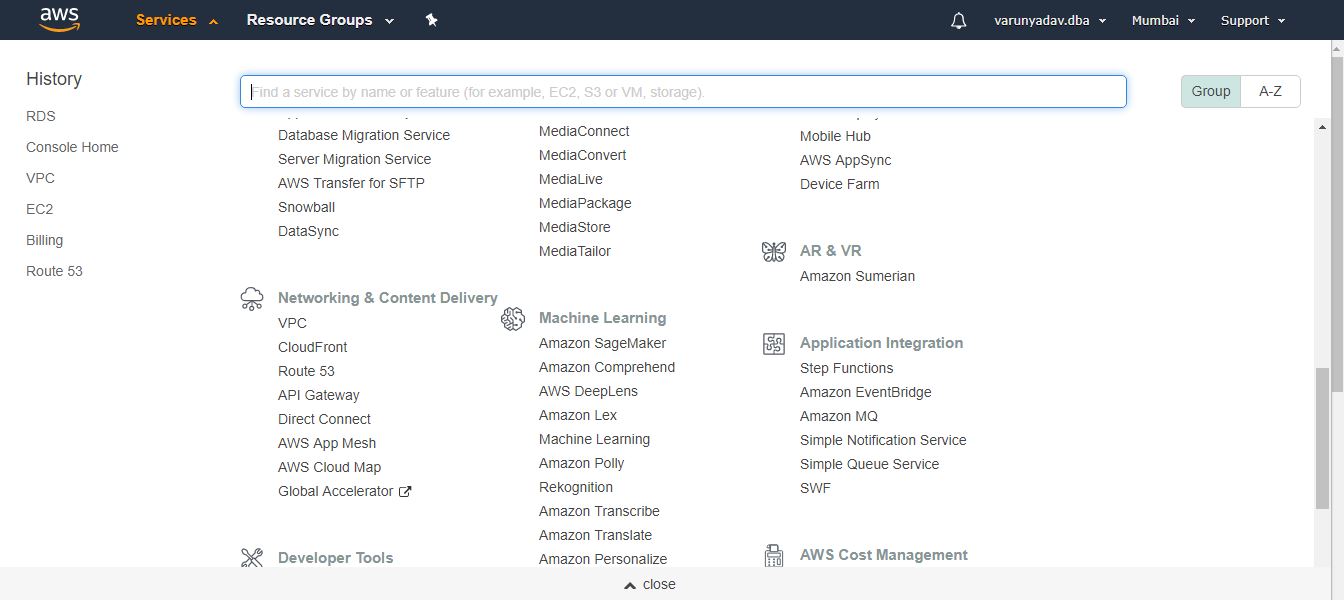Open Snowball service
The width and height of the screenshot is (1344, 600).
coord(306,207)
